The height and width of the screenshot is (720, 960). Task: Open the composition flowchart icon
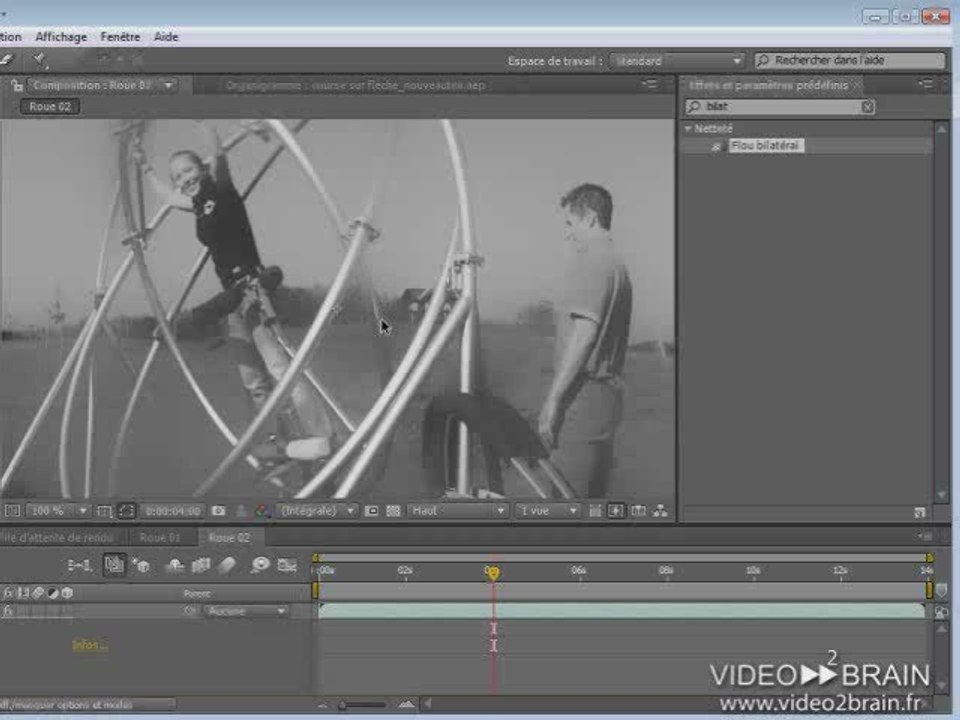[660, 511]
